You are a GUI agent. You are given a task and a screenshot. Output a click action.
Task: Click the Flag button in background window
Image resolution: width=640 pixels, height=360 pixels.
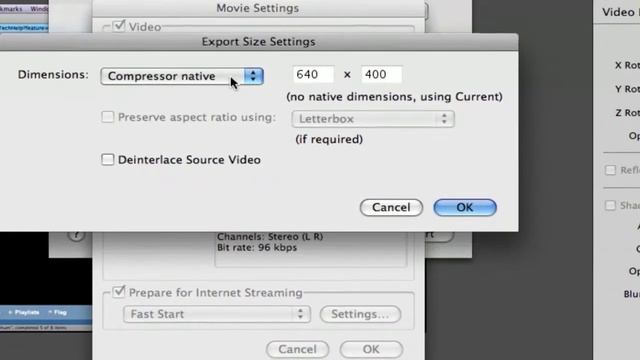click(57, 313)
